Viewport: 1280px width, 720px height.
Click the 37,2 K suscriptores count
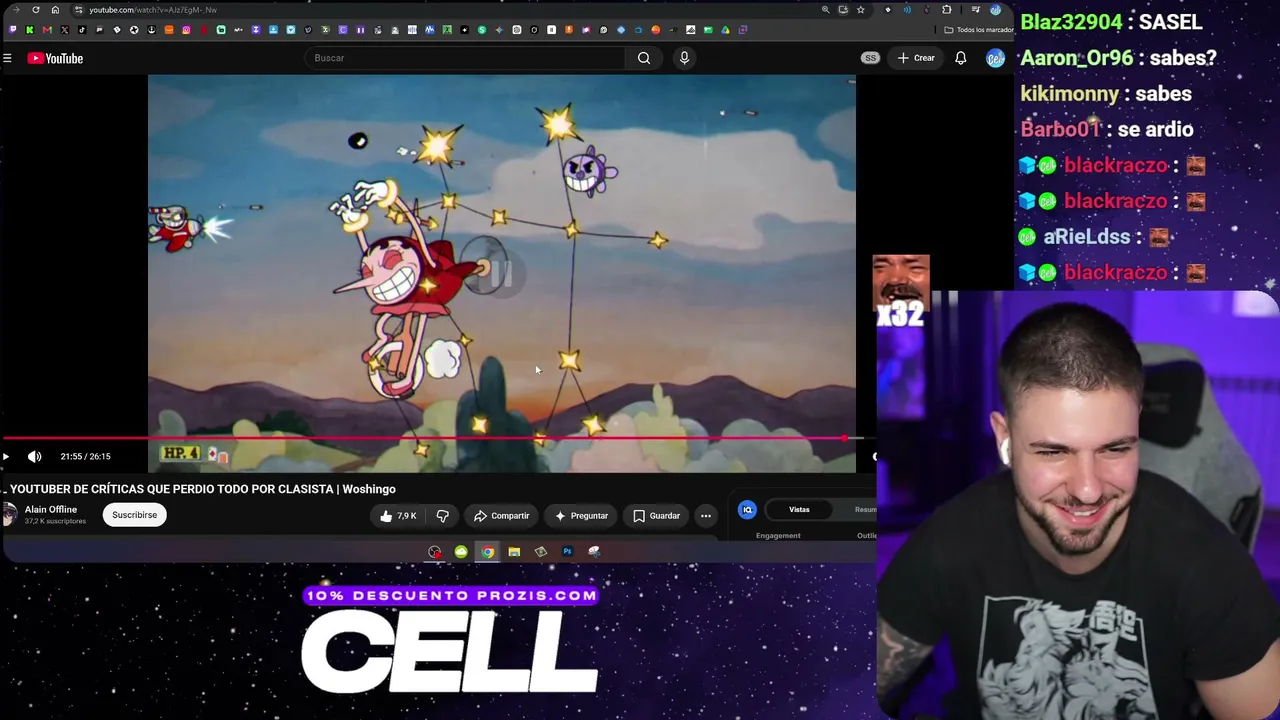point(55,521)
